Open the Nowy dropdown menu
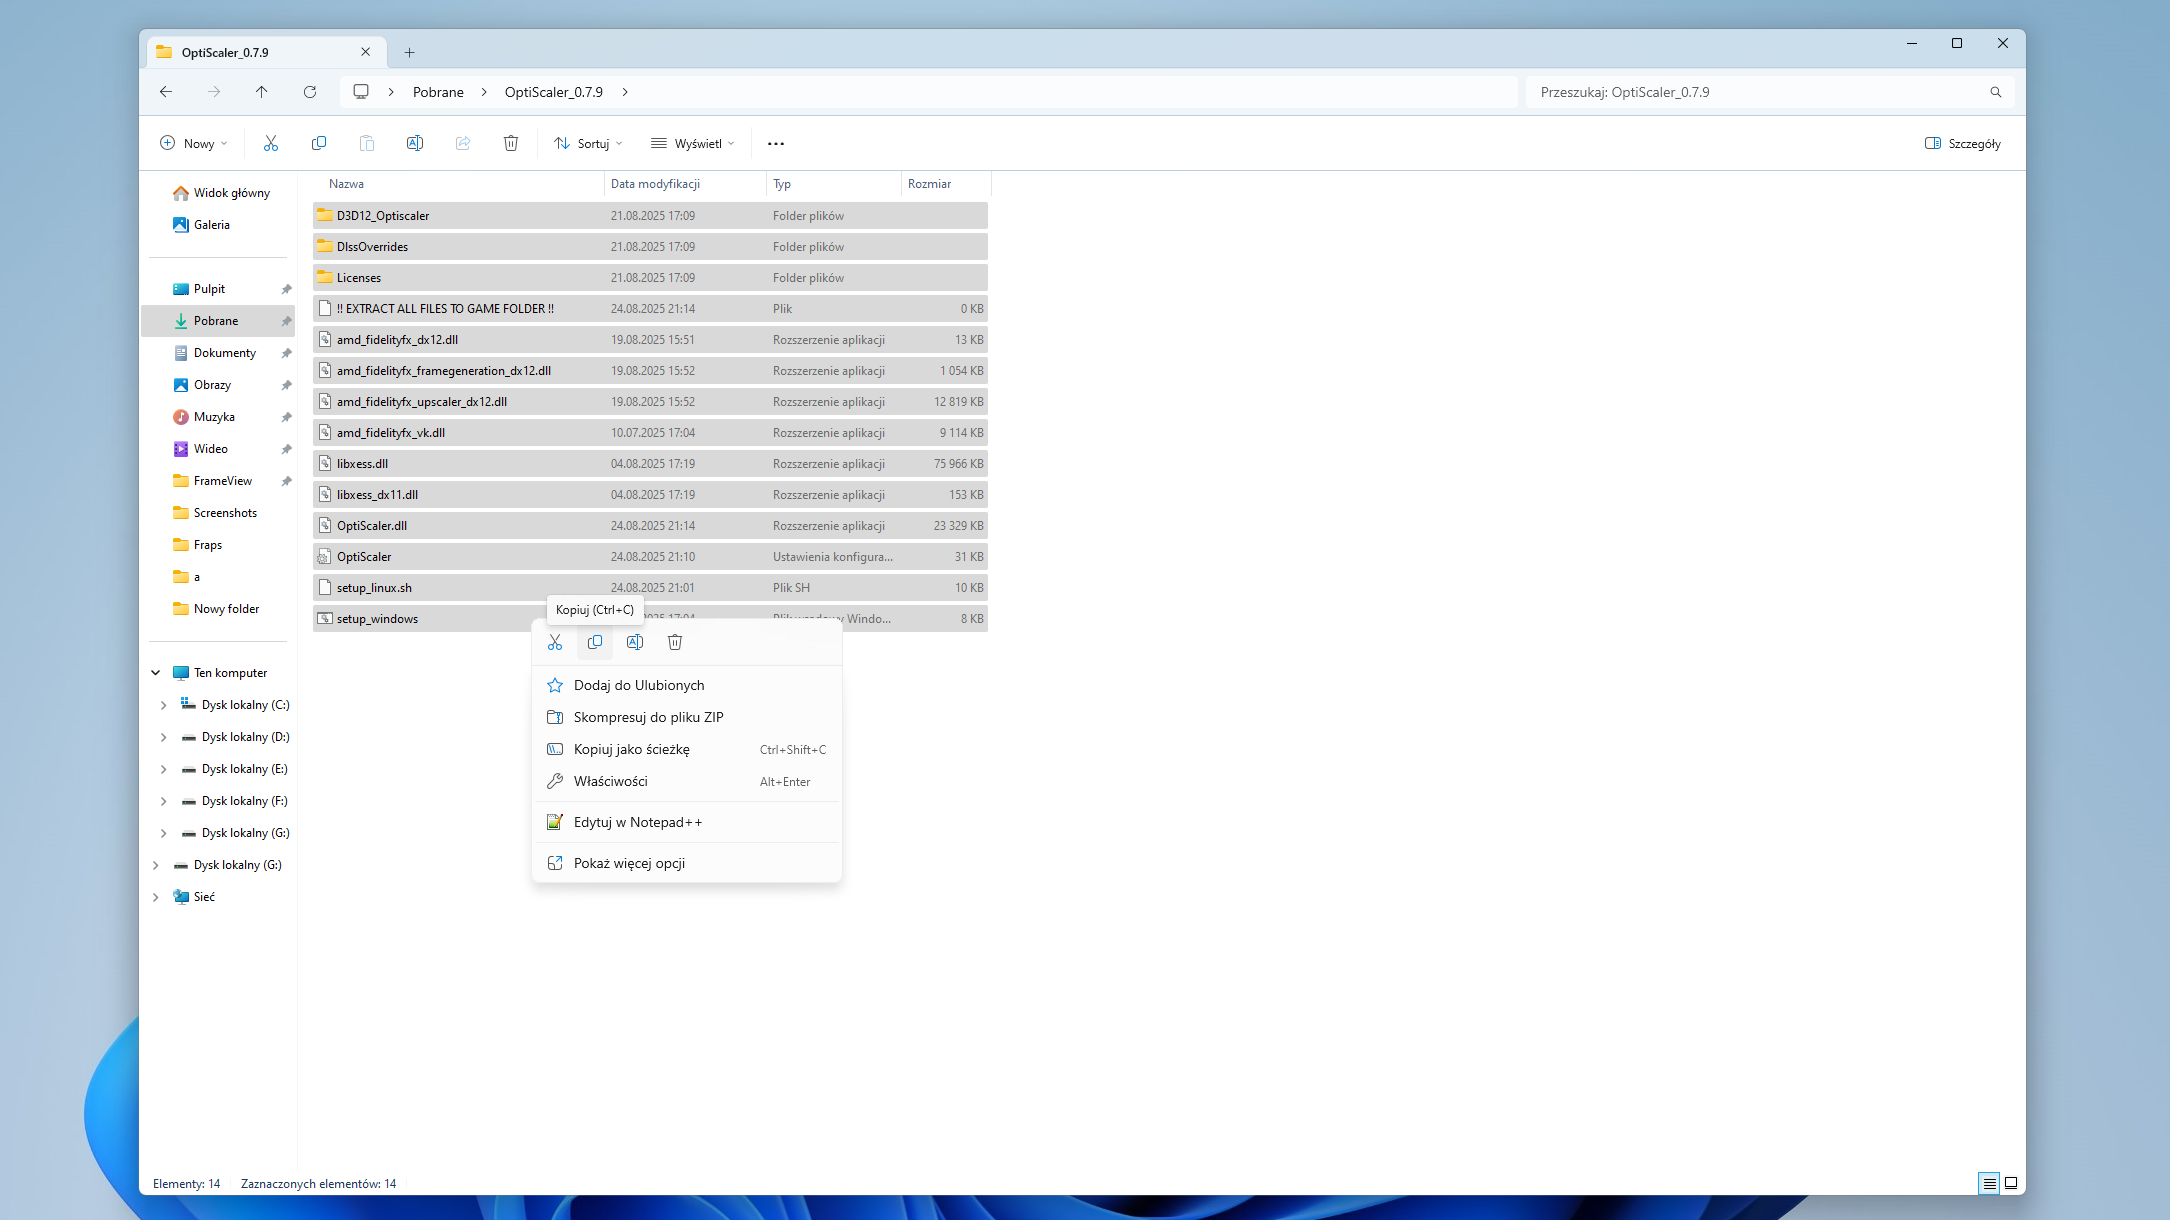The height and width of the screenshot is (1220, 2170). point(194,143)
